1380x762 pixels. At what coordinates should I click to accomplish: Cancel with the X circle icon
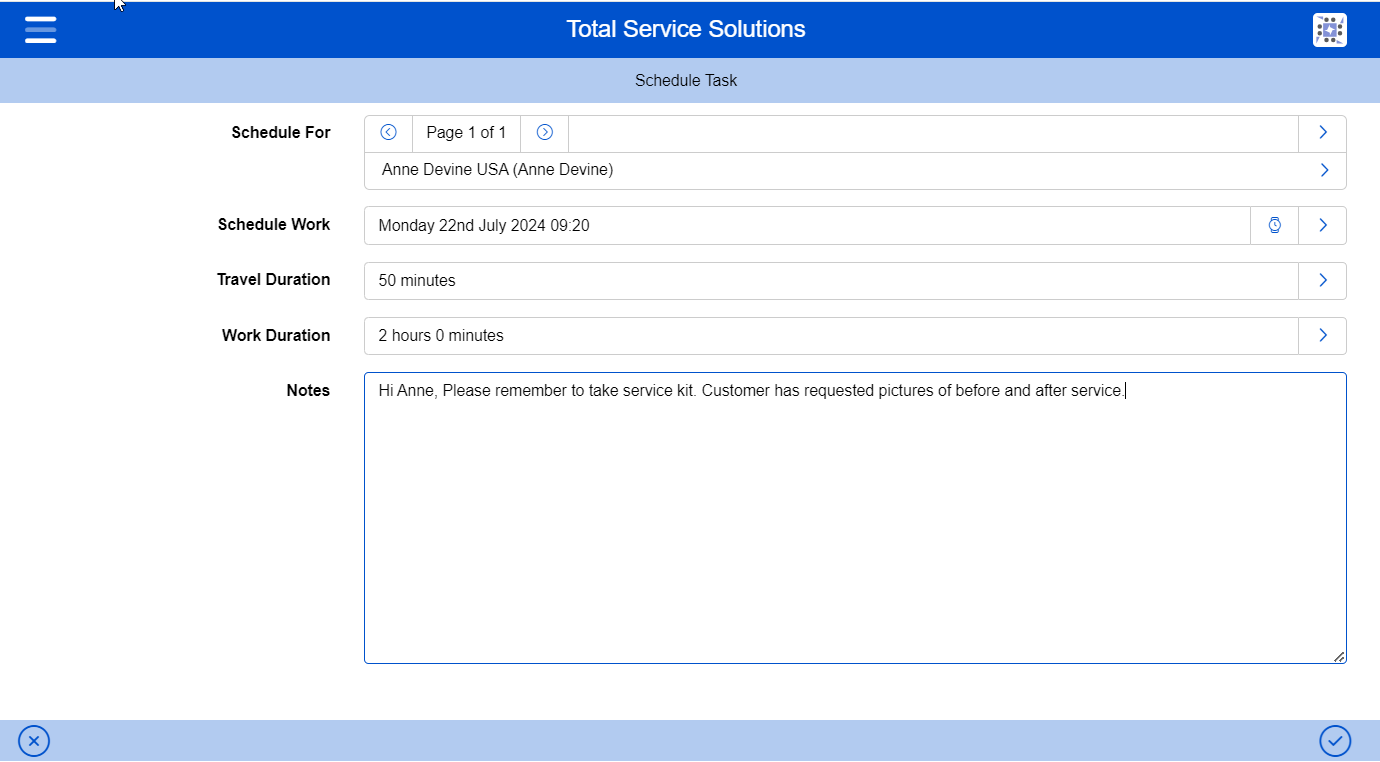tap(34, 741)
